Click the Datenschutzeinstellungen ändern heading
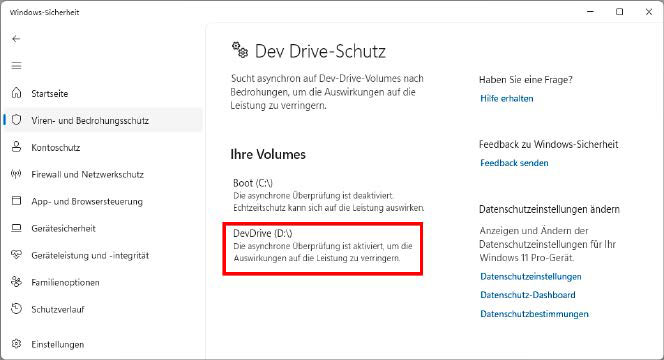Image resolution: width=664 pixels, height=360 pixels. 549,209
